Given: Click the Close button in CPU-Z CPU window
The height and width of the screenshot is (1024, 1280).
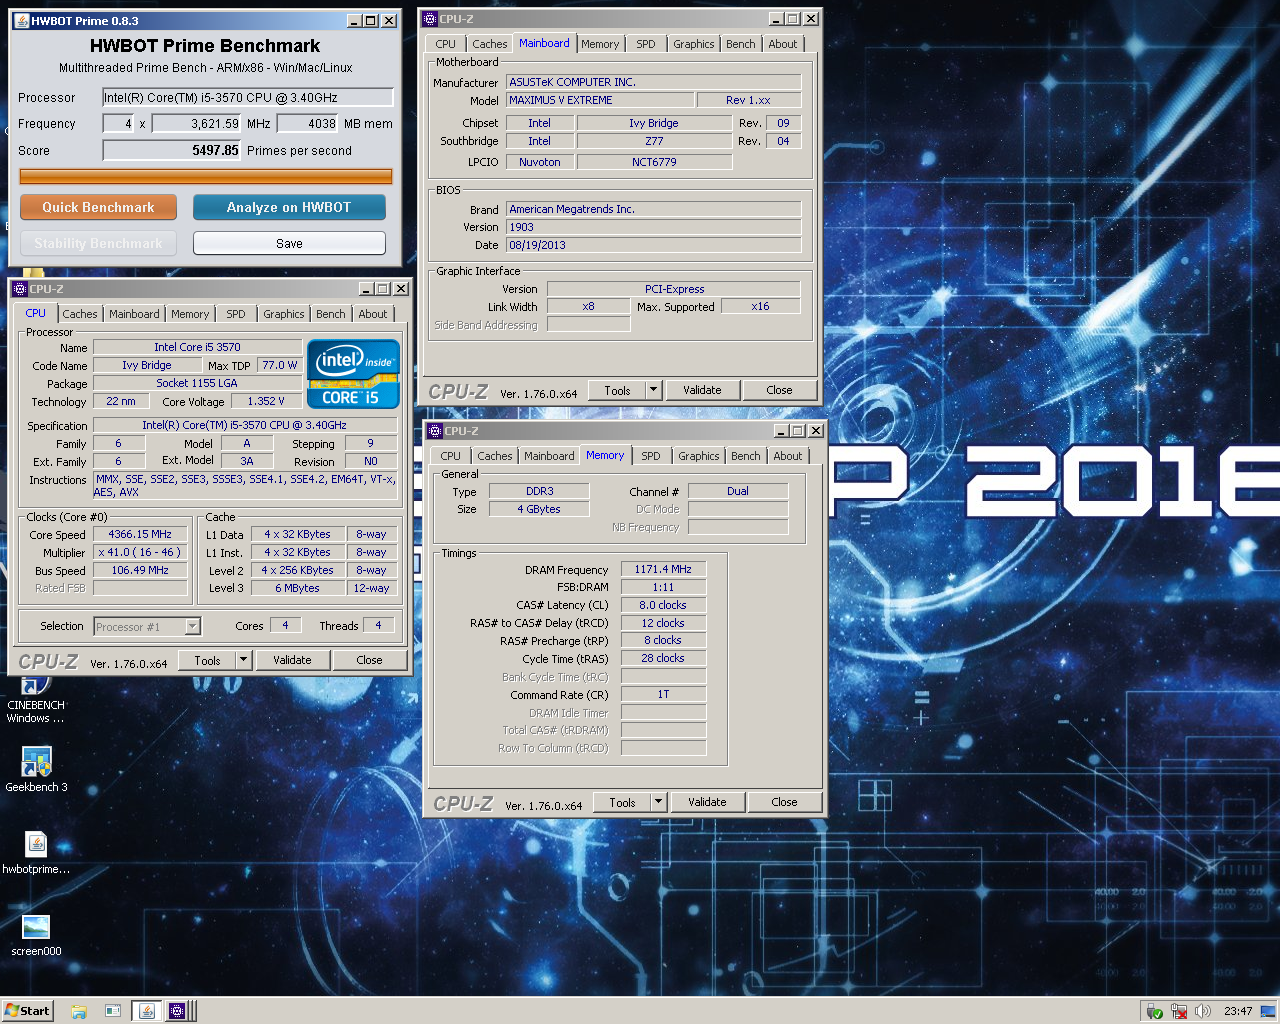Looking at the screenshot, I should (369, 660).
